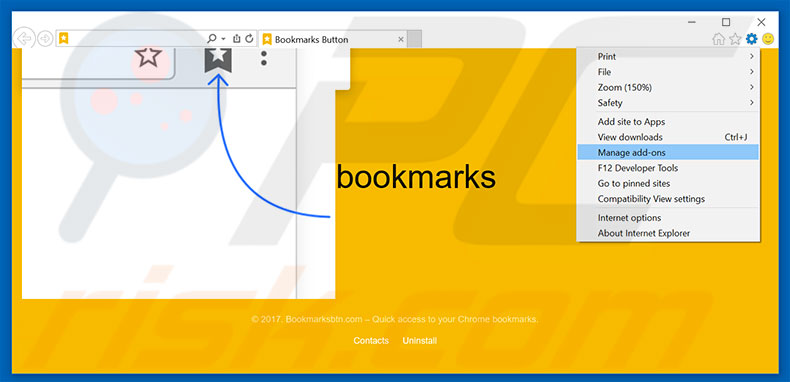Screen dimensions: 790x382
Task: Click the dark bookmarks star button image
Action: point(218,59)
